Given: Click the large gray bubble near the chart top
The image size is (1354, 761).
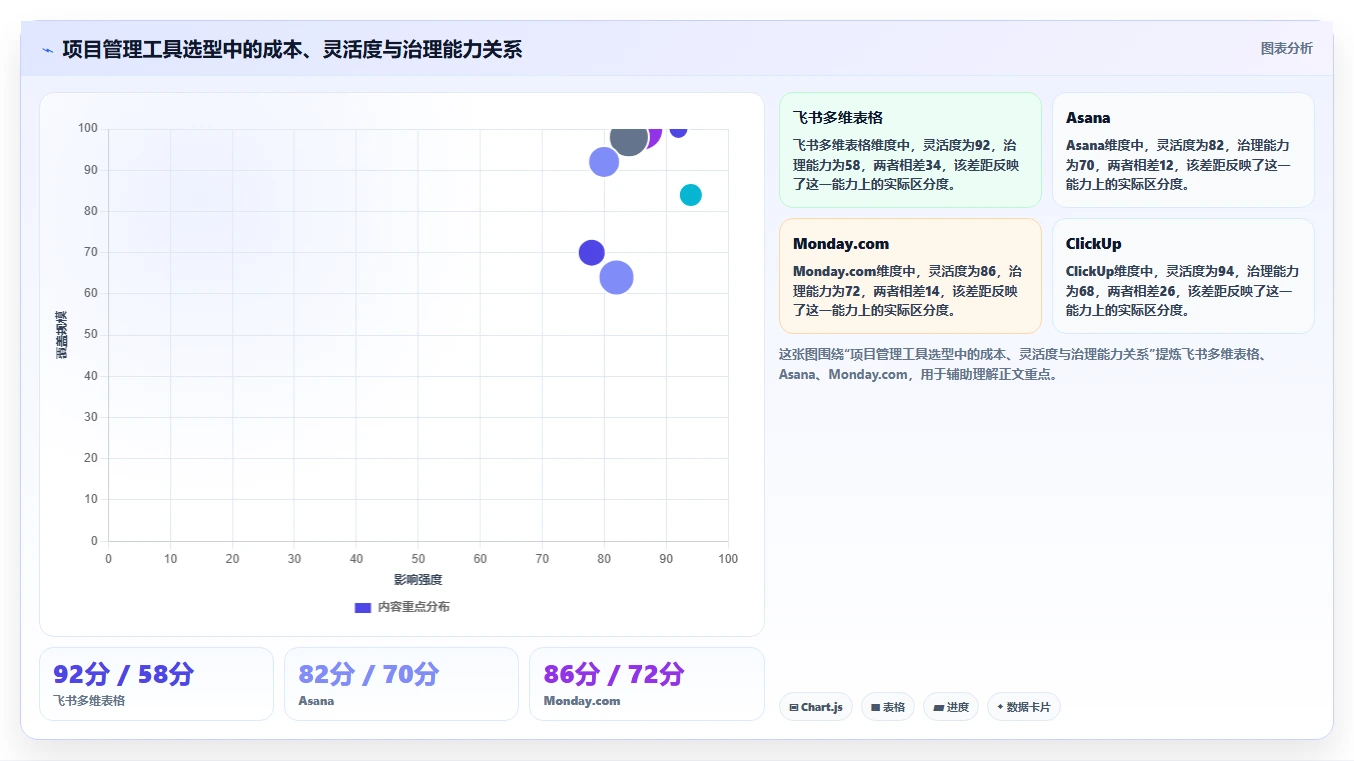Looking at the screenshot, I should (628, 140).
